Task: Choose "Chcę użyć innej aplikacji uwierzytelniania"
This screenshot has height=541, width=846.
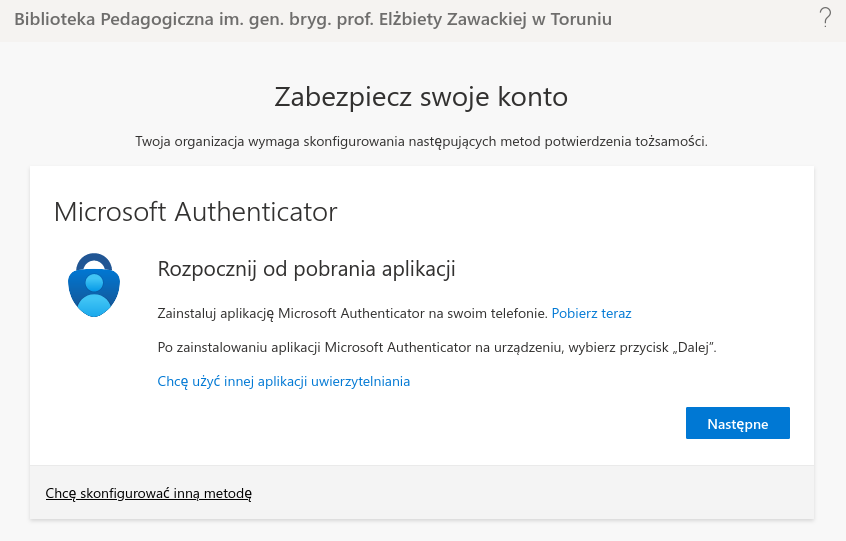Action: [284, 381]
